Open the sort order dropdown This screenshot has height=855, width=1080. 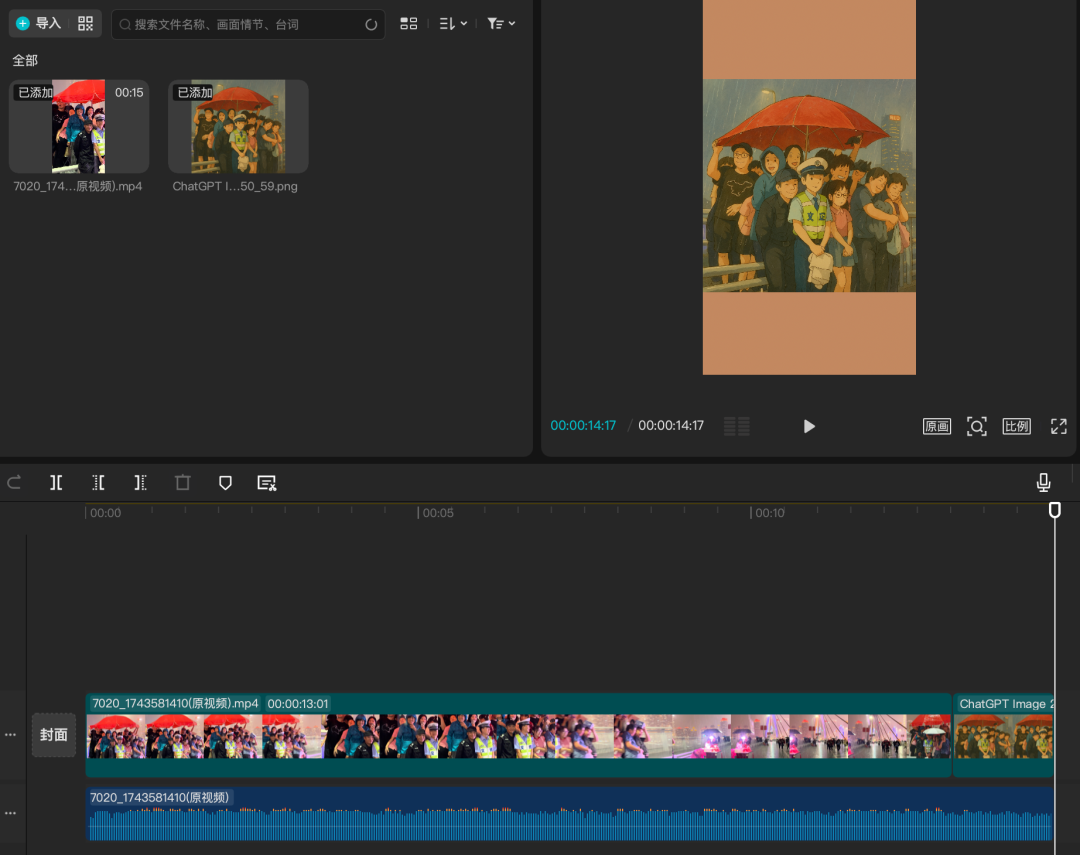[453, 23]
